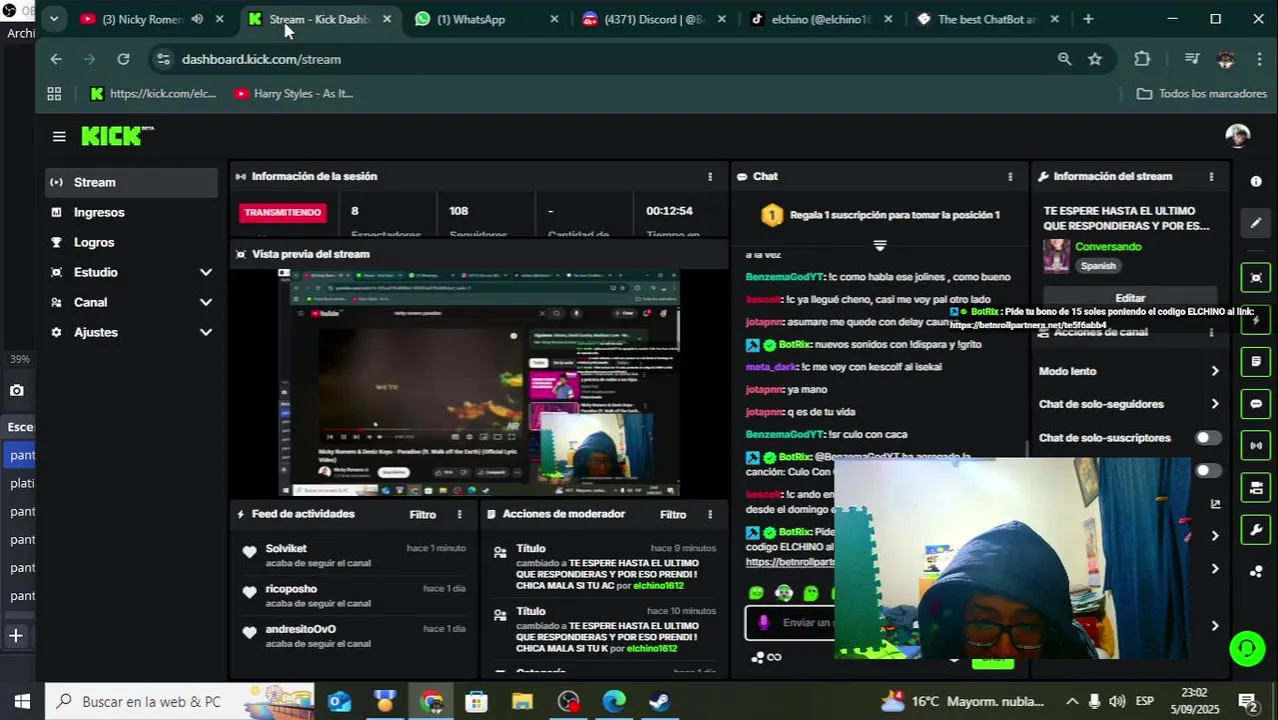This screenshot has height=720, width=1278.
Task: Click the Kick logo
Action: [117, 136]
